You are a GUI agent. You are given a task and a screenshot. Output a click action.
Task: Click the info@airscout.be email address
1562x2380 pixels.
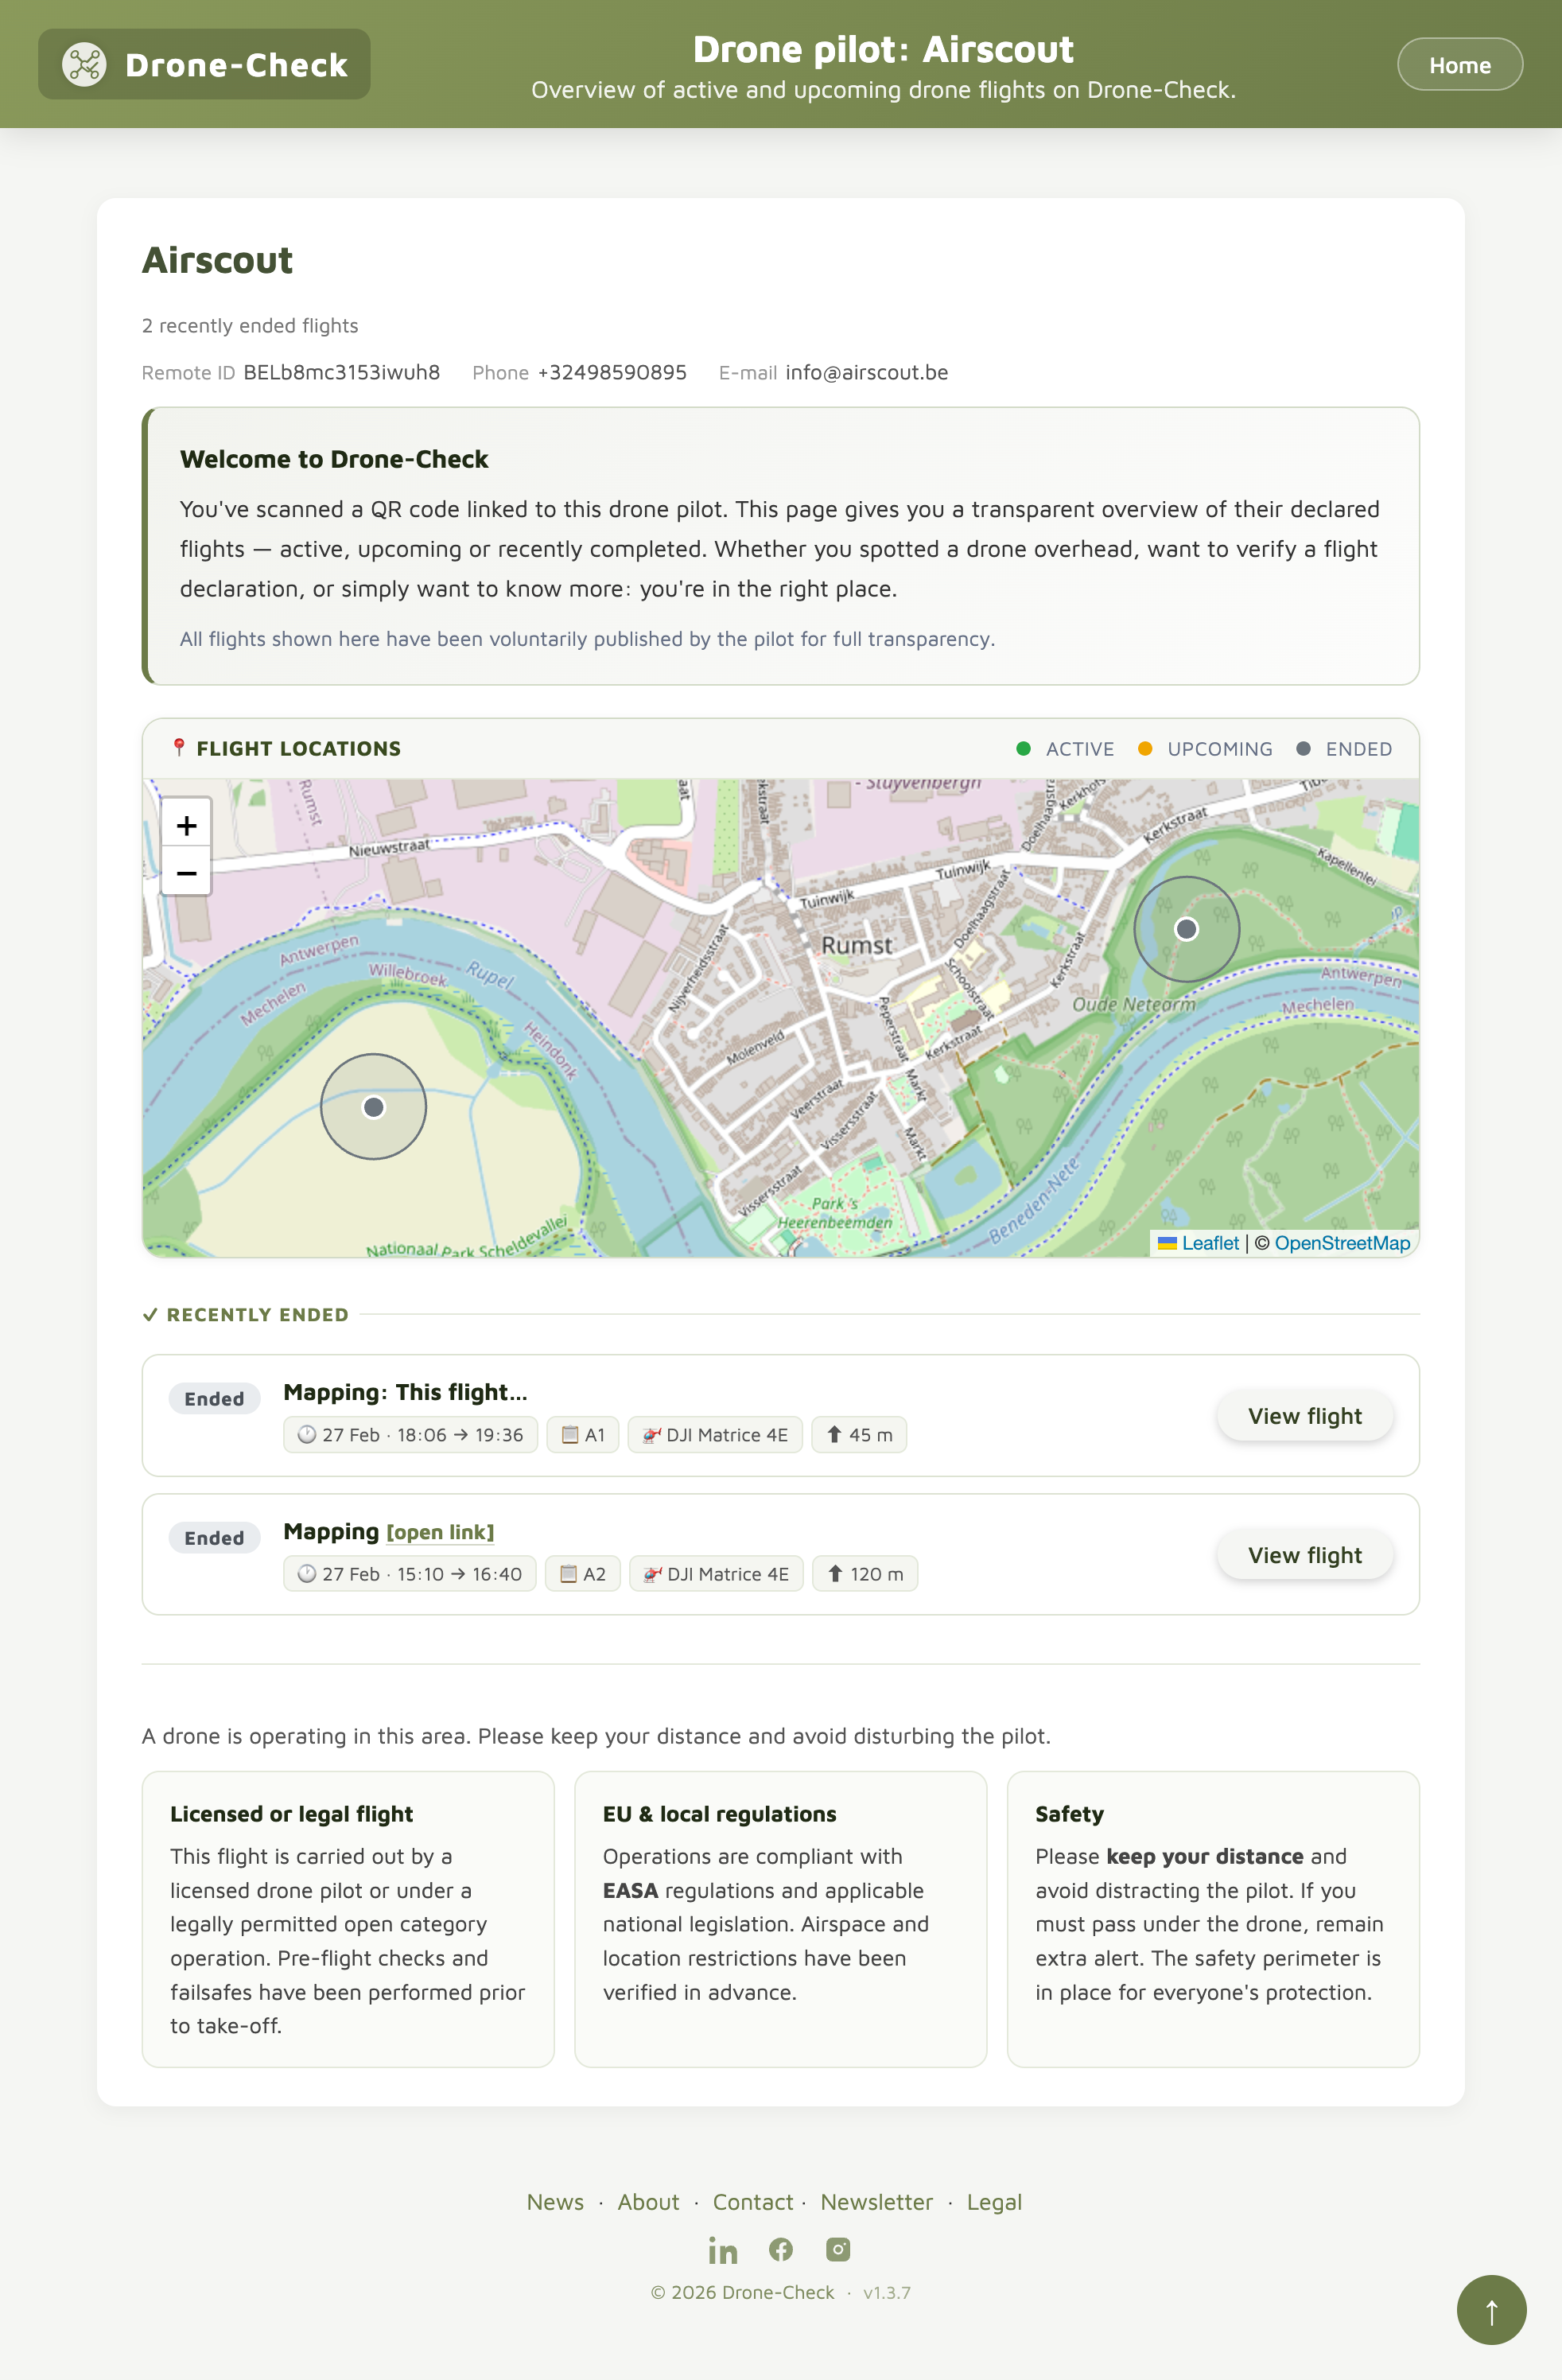[866, 372]
